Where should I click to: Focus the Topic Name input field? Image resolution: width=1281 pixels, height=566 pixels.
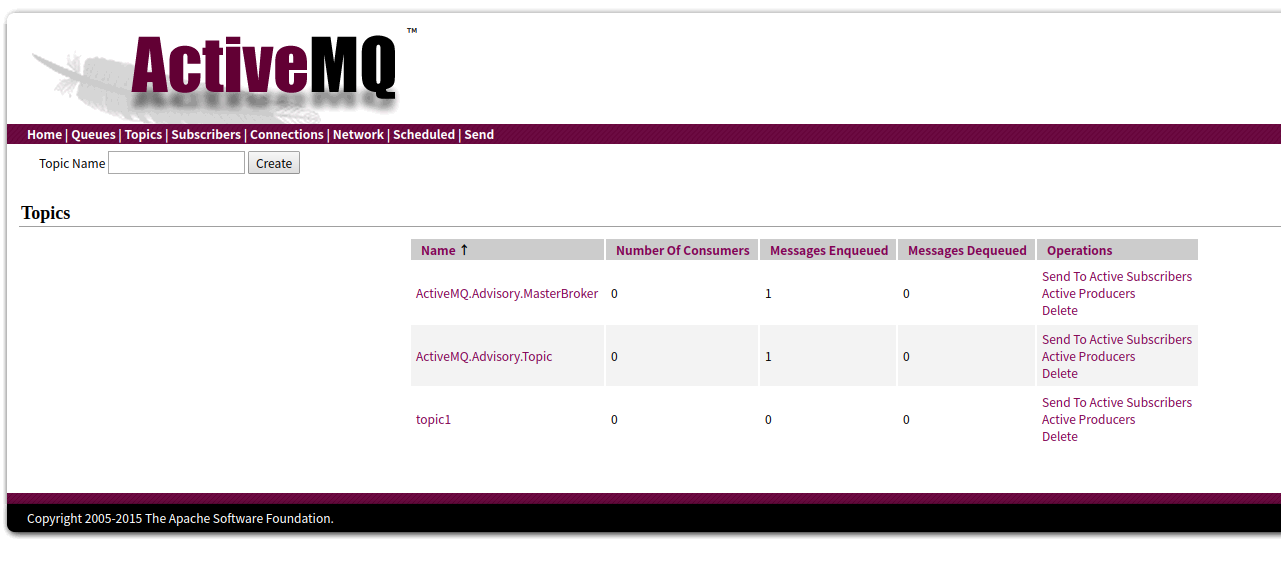[176, 163]
